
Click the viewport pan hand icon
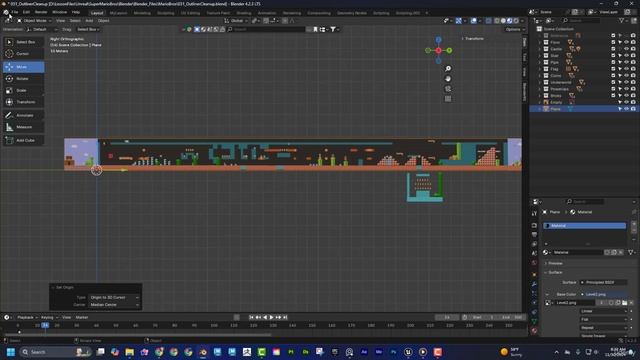(x=448, y=78)
